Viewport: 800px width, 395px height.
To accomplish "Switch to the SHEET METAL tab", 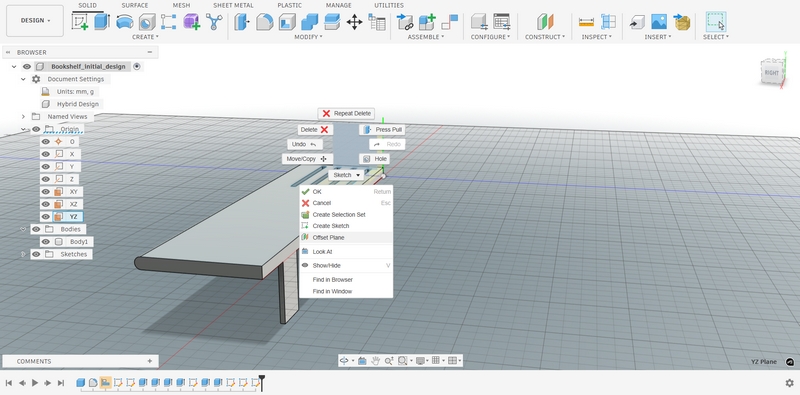I will click(x=233, y=5).
